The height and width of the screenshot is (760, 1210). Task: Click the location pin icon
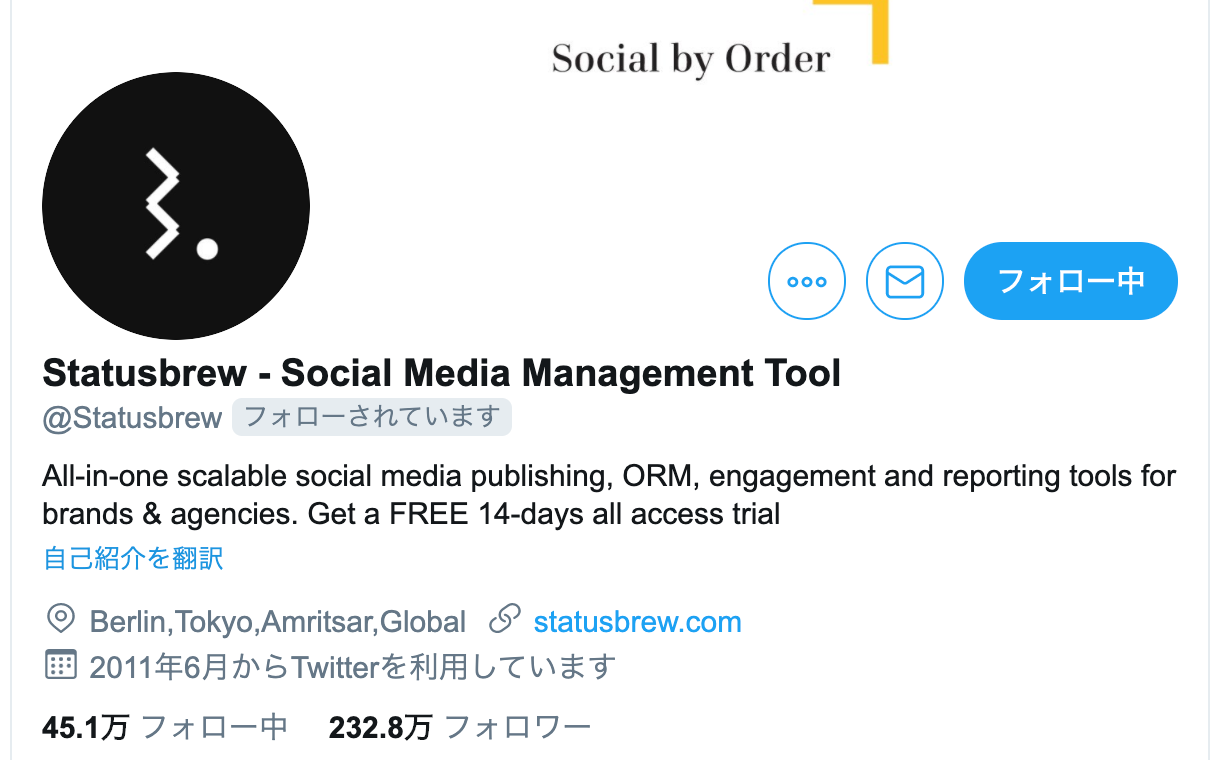61,620
